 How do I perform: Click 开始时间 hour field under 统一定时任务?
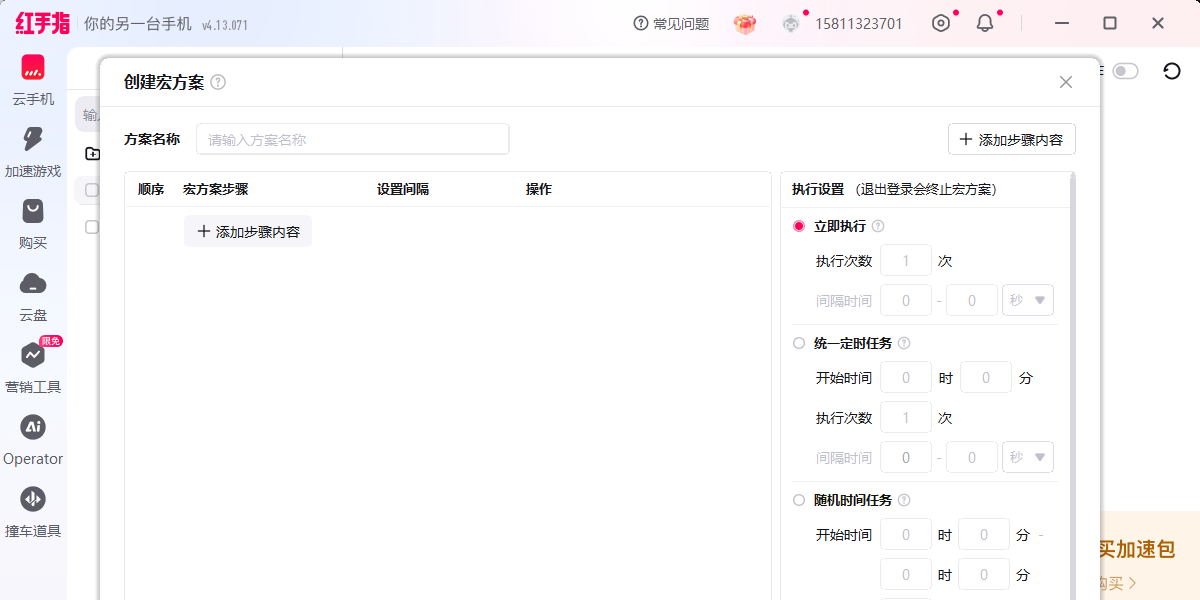(906, 378)
